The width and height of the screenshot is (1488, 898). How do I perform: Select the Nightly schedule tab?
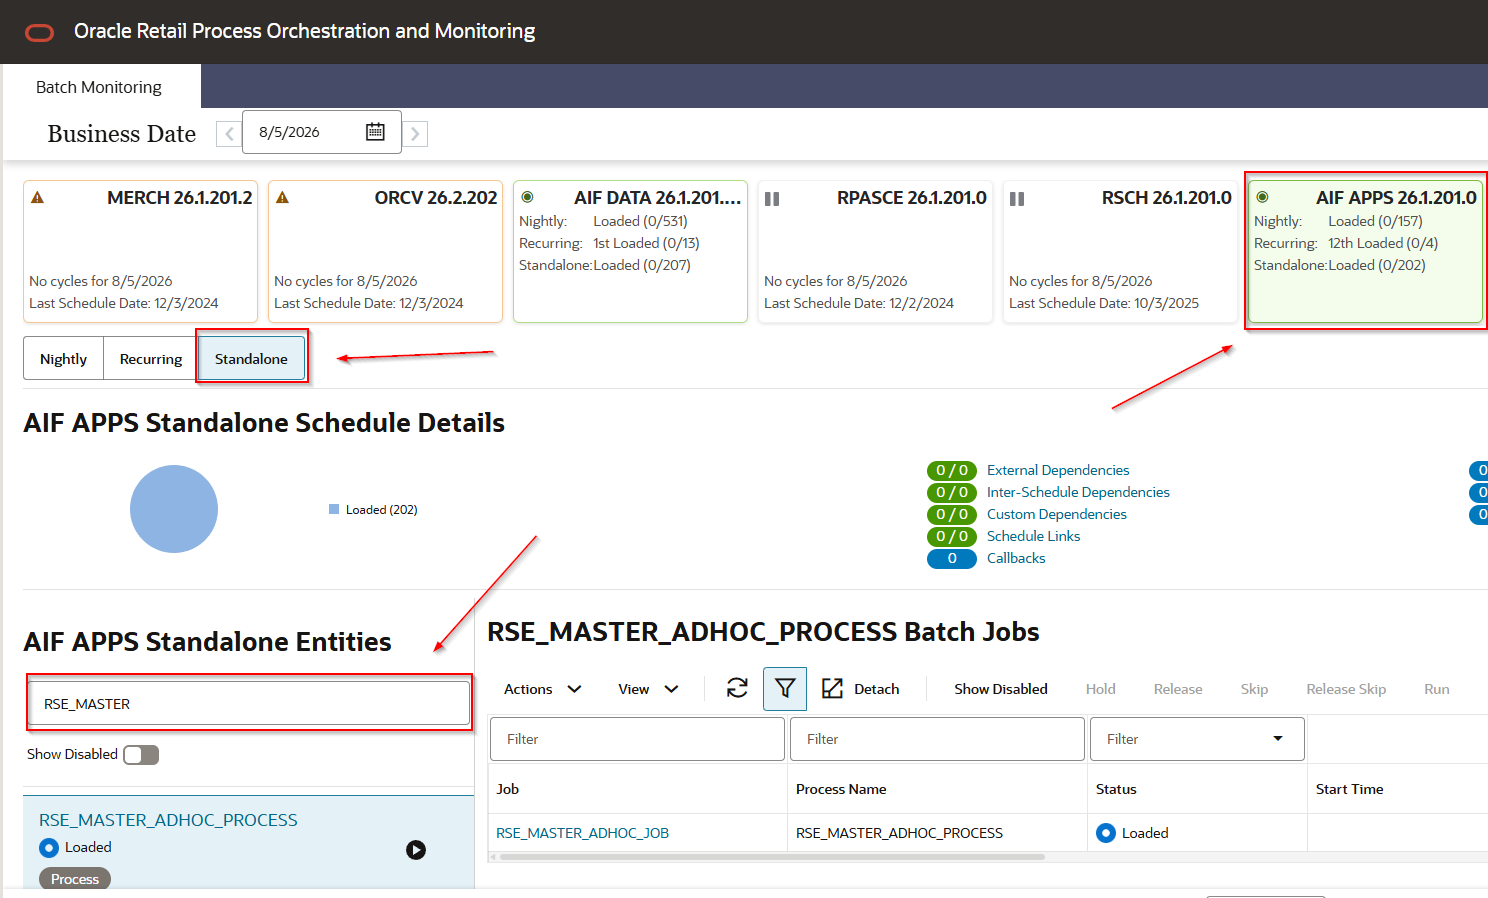64,359
